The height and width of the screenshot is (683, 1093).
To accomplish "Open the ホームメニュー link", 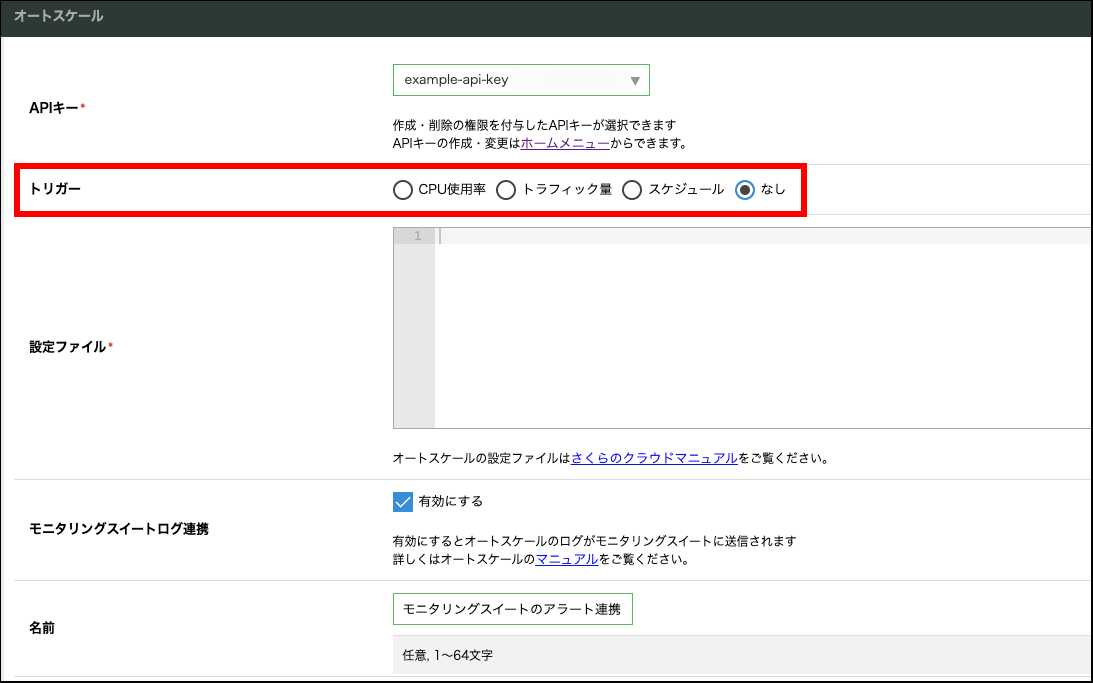I will [565, 143].
